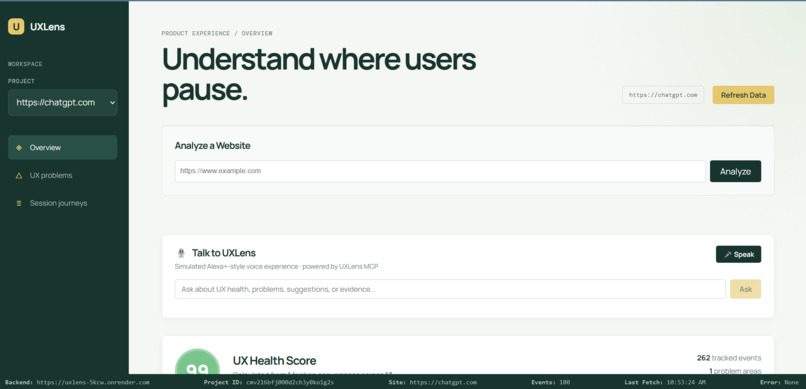
Task: Click the 262 tracked events text
Action: [729, 358]
